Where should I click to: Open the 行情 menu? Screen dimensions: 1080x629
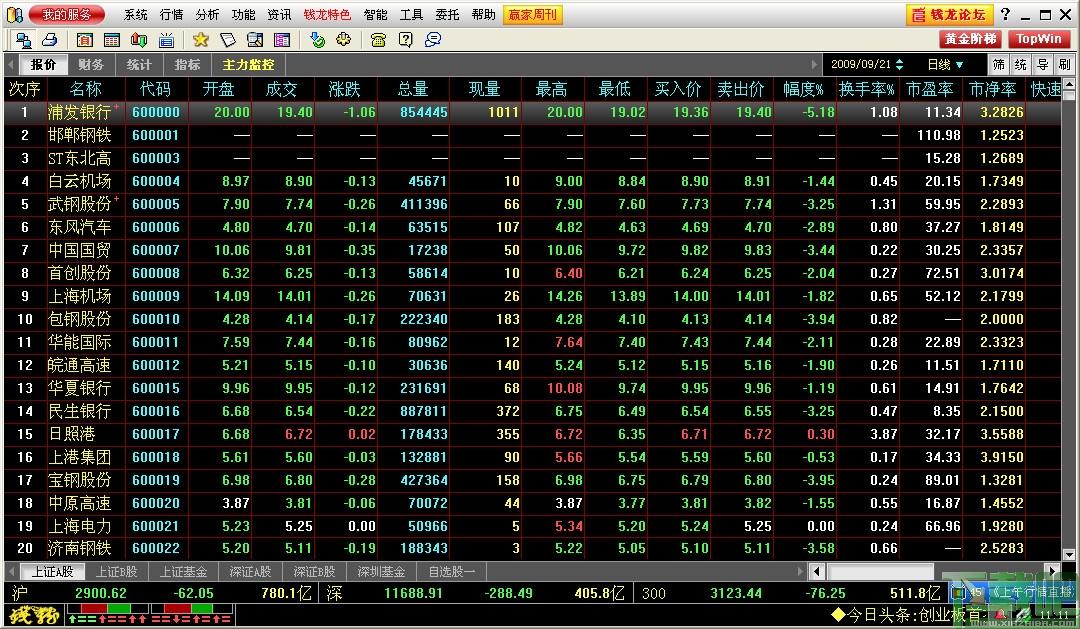pos(172,14)
